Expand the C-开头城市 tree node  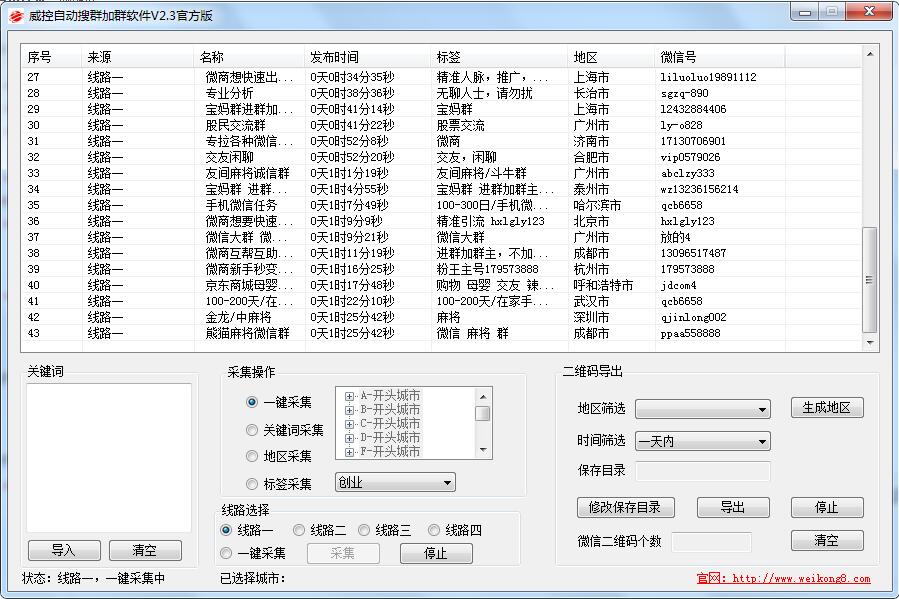(x=350, y=424)
